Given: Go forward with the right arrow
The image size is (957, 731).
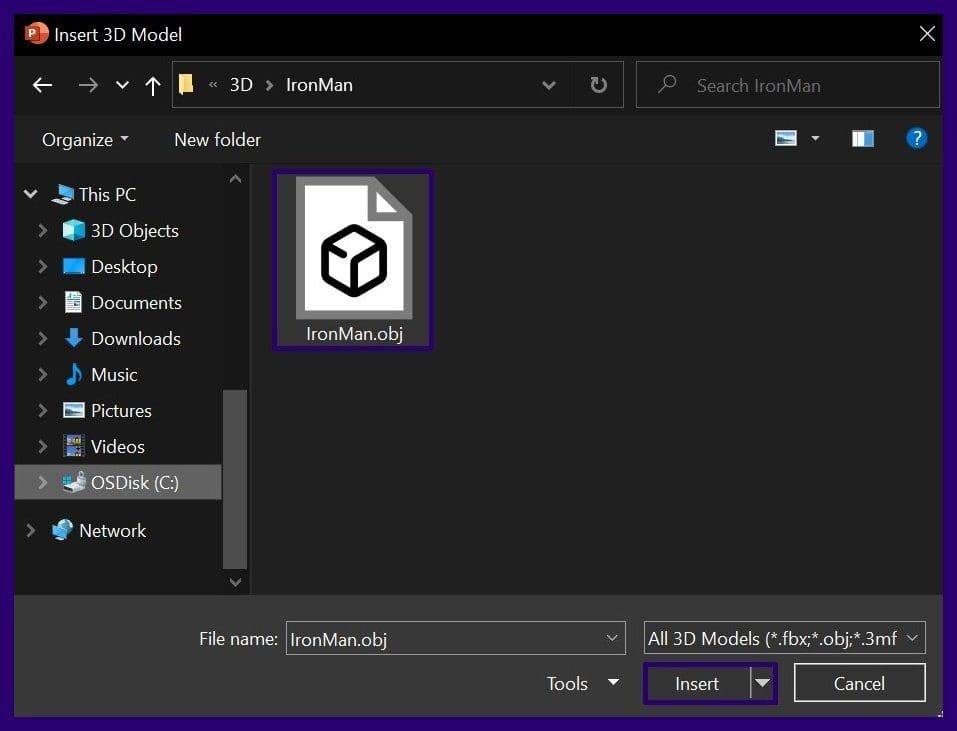Looking at the screenshot, I should [x=88, y=85].
